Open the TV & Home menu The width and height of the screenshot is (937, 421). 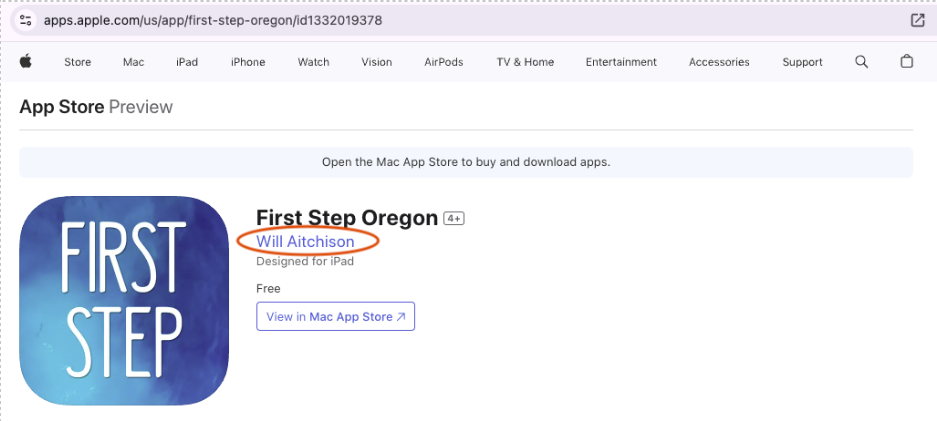525,62
